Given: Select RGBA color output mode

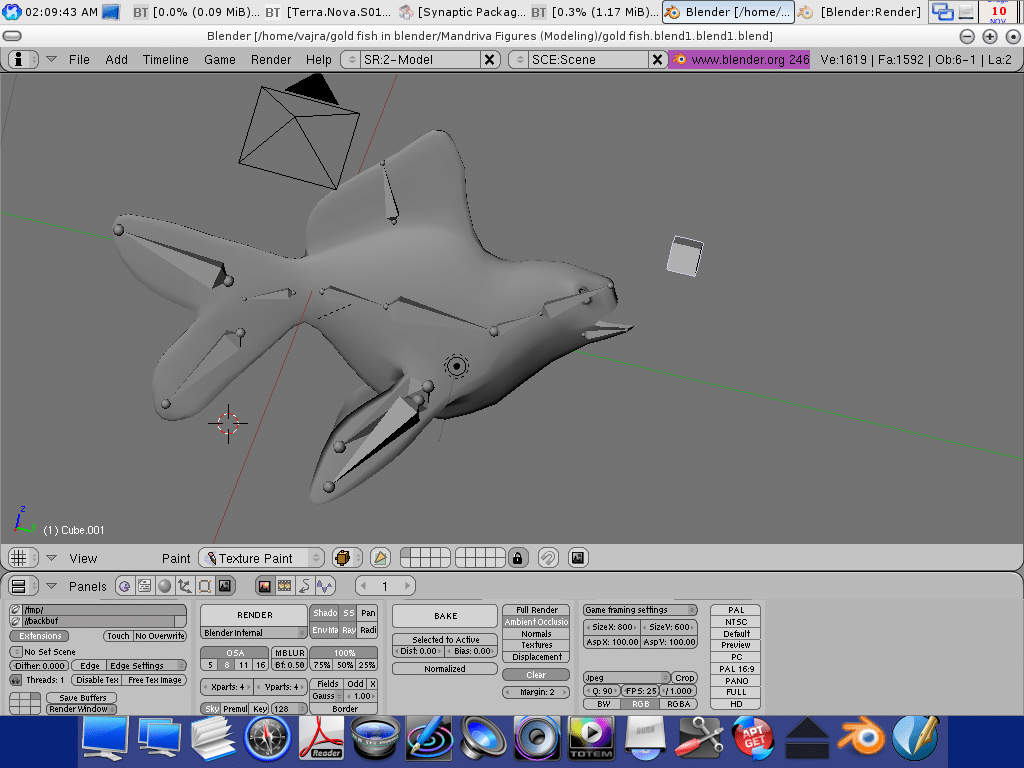Looking at the screenshot, I should (678, 704).
